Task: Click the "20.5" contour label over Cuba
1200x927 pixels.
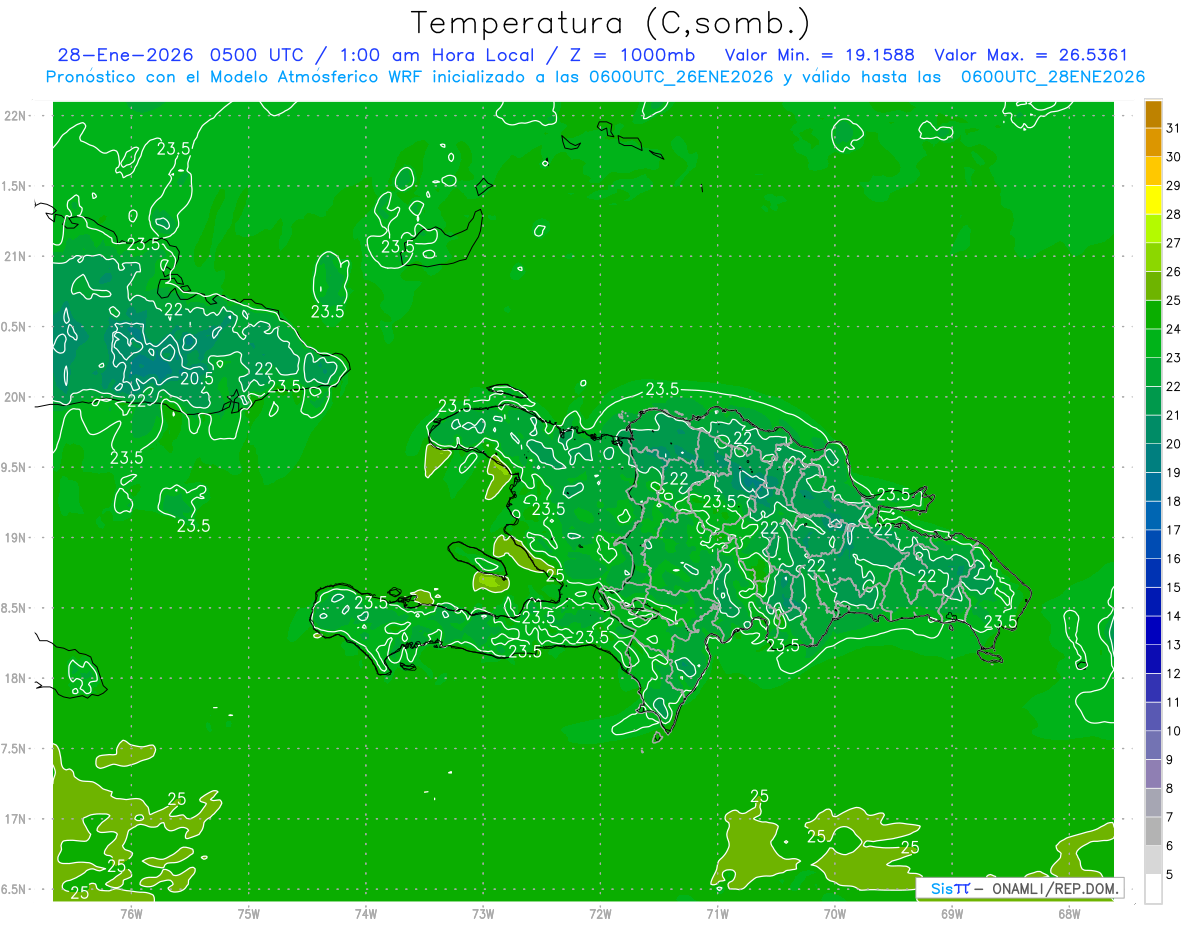Action: [x=196, y=378]
